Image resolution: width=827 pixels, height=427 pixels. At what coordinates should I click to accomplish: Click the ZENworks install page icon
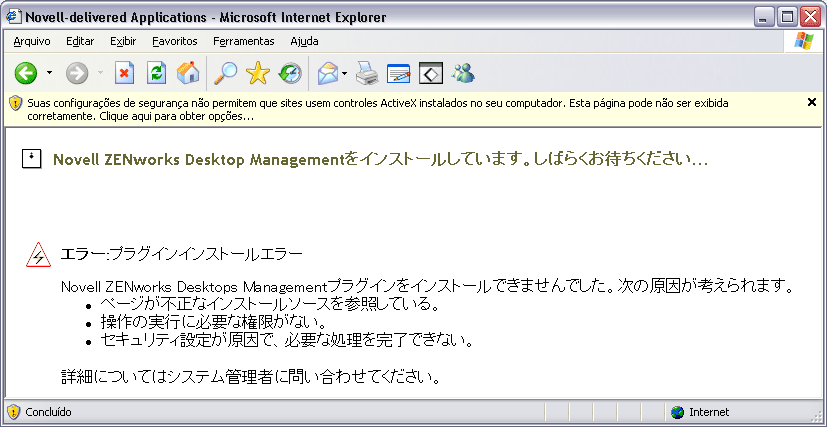tap(32, 159)
